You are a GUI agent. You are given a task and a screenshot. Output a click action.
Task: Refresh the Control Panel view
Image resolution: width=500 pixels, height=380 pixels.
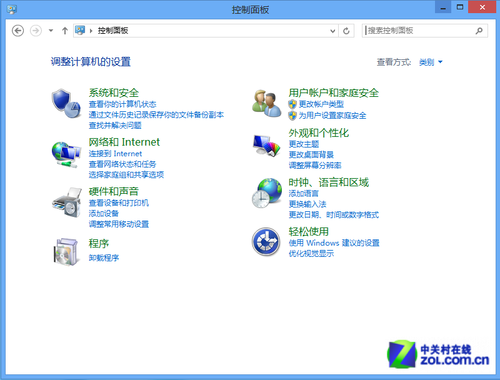point(346,31)
